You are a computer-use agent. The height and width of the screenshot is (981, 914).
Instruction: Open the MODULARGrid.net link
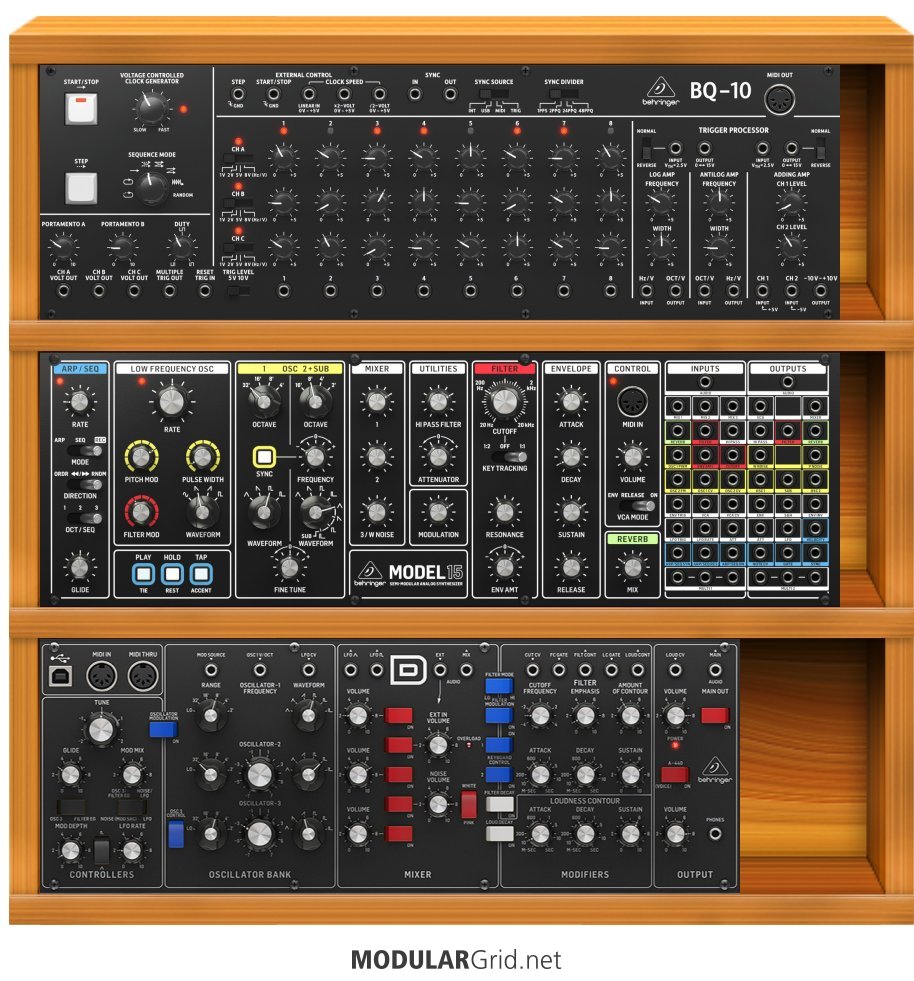(x=456, y=961)
